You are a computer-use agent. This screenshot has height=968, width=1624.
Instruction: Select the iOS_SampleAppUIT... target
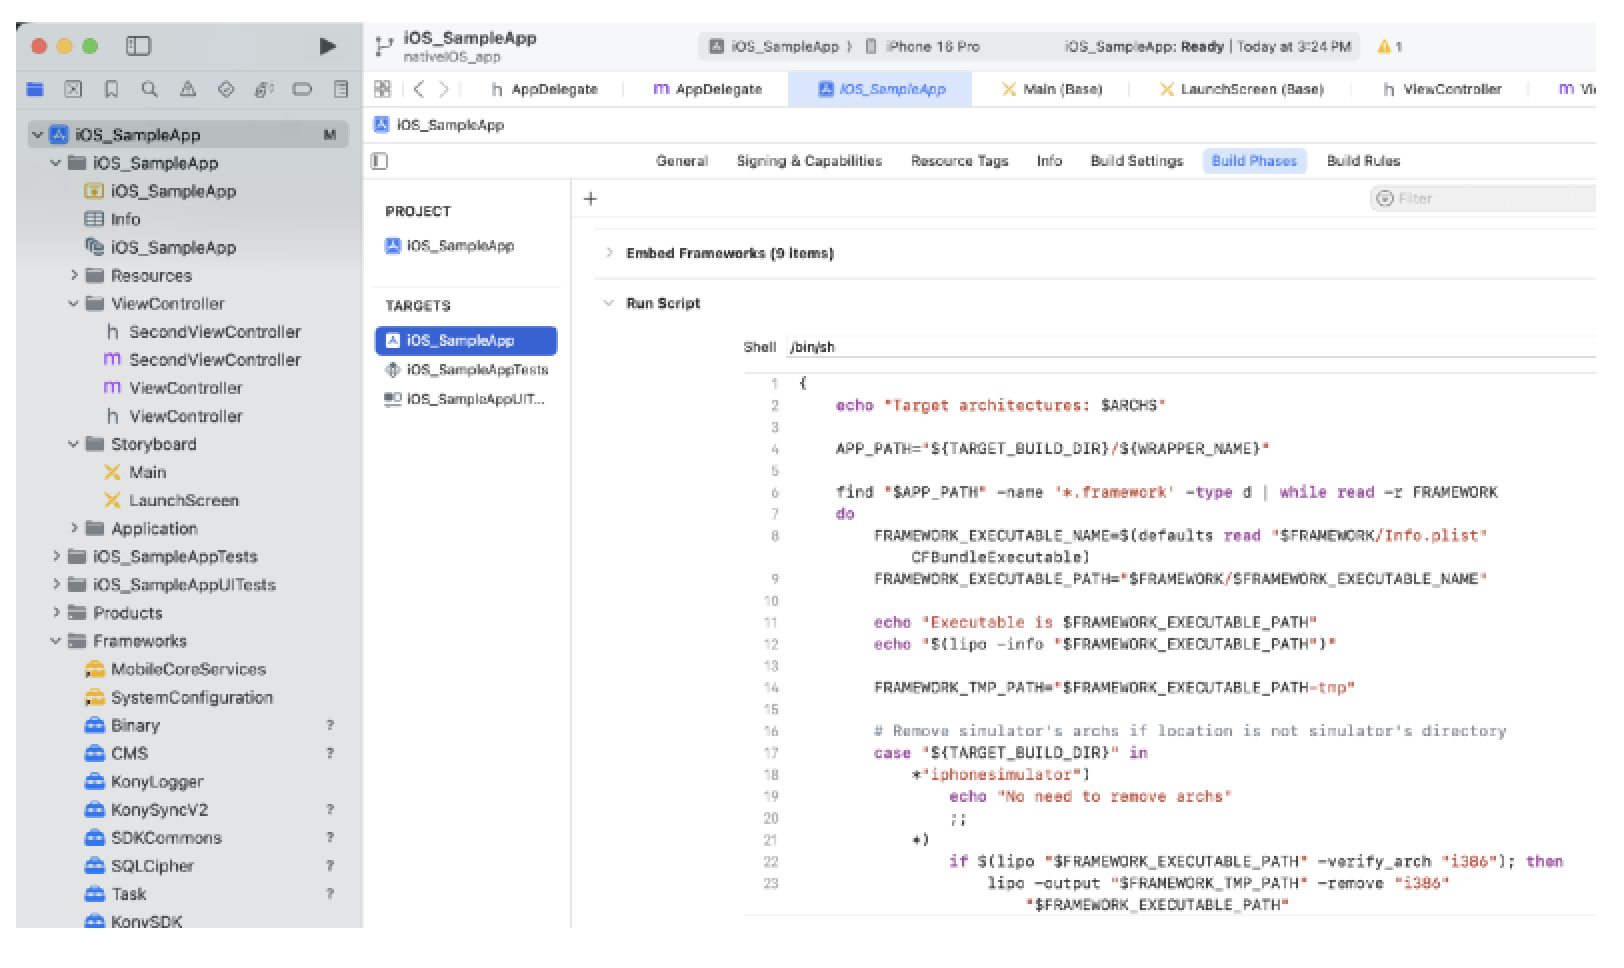pos(467,399)
